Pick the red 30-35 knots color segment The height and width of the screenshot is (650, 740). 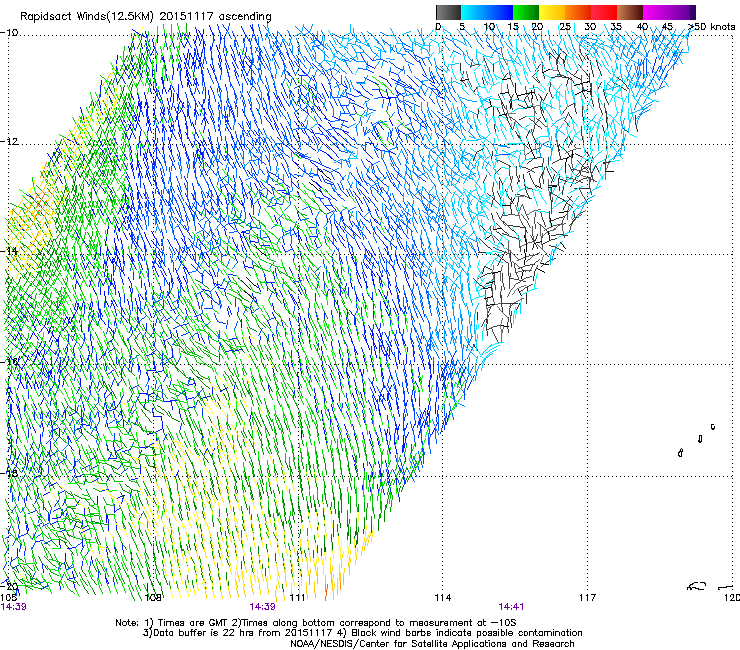604,12
